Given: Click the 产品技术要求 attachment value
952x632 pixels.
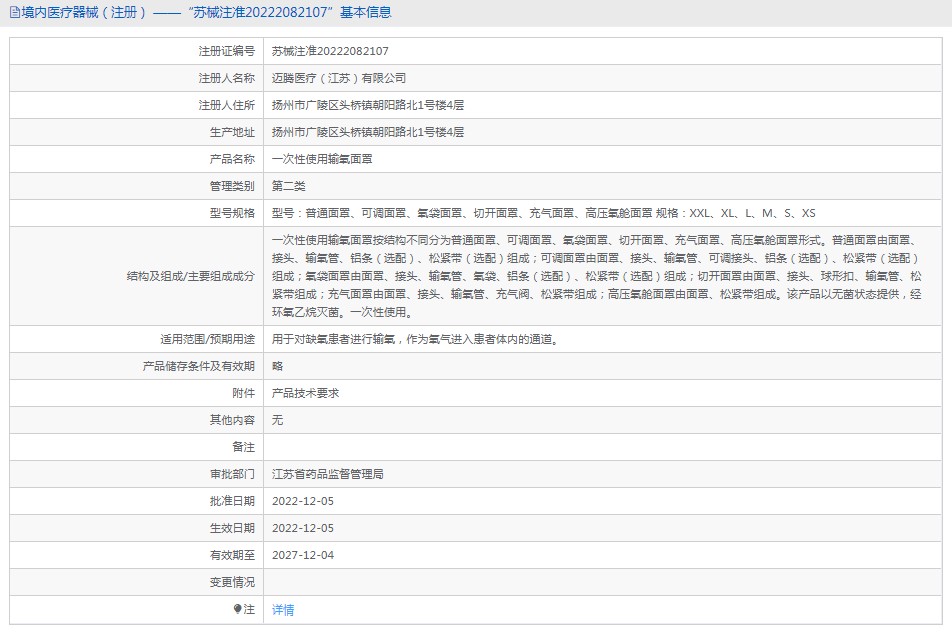Looking at the screenshot, I should pyautogui.click(x=305, y=393).
